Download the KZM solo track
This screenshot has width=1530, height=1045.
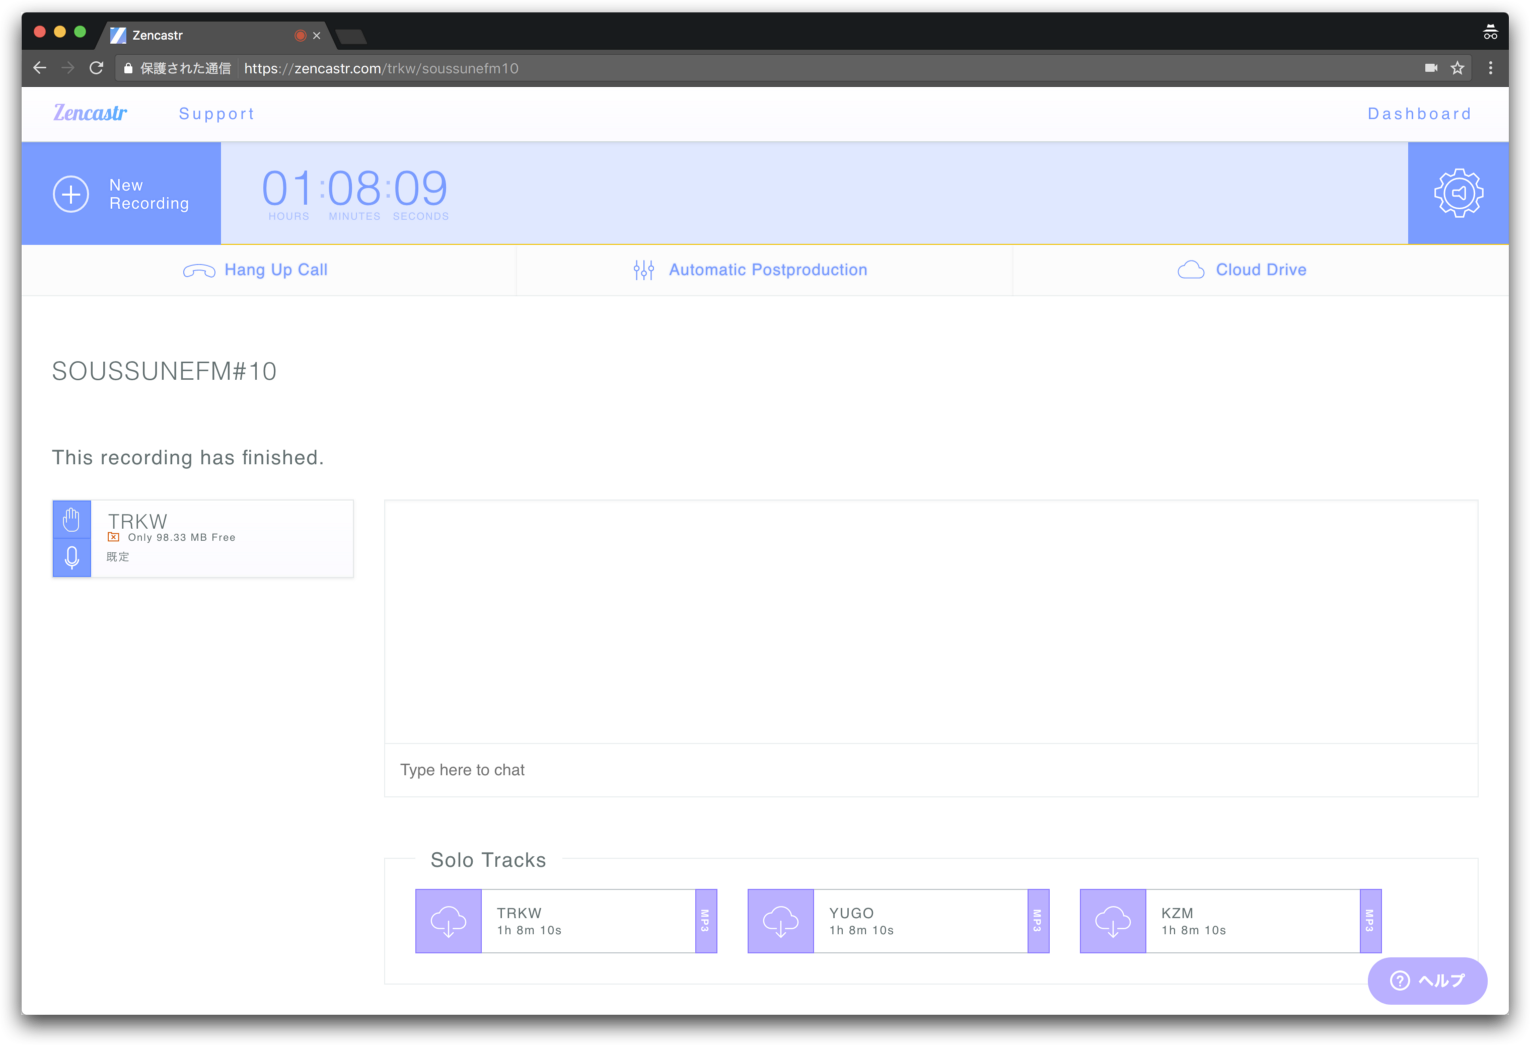click(1112, 921)
